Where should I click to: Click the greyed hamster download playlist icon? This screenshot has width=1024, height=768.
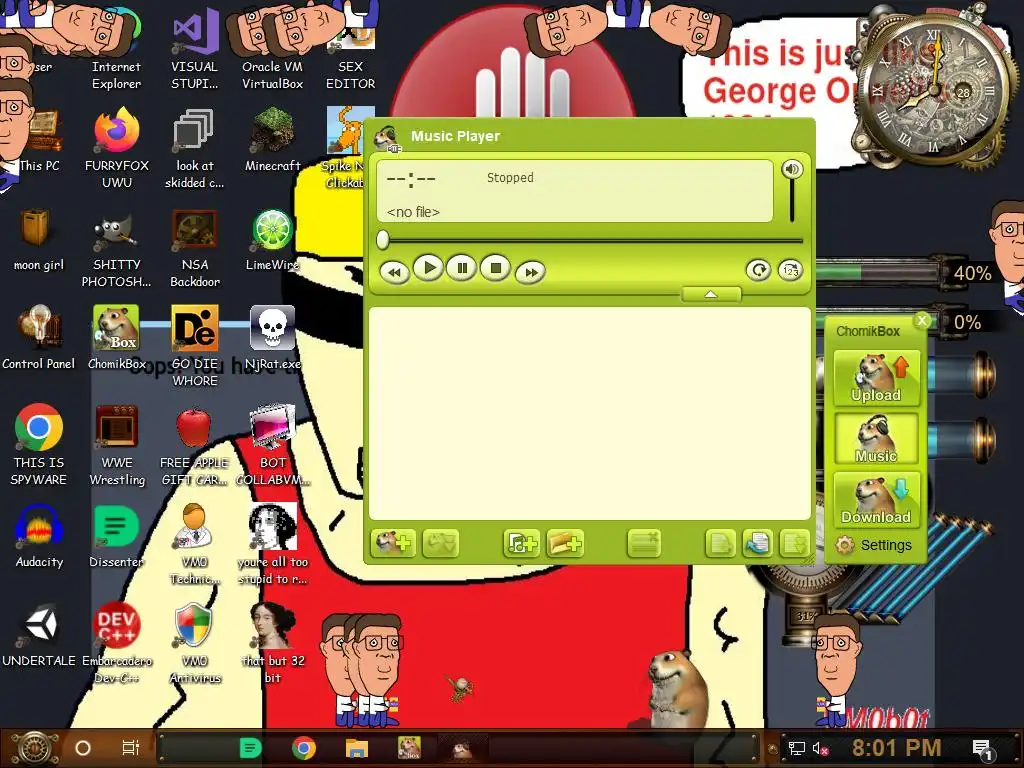[x=441, y=543]
